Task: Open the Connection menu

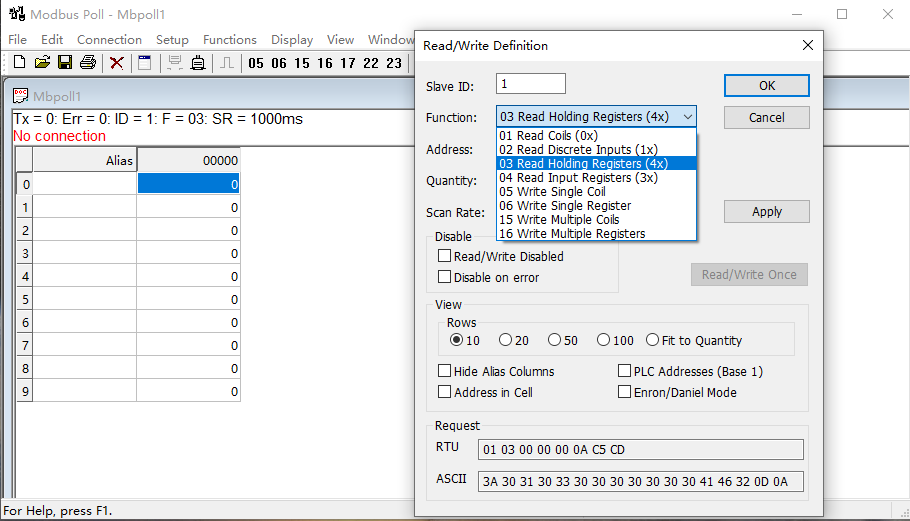Action: coord(109,40)
